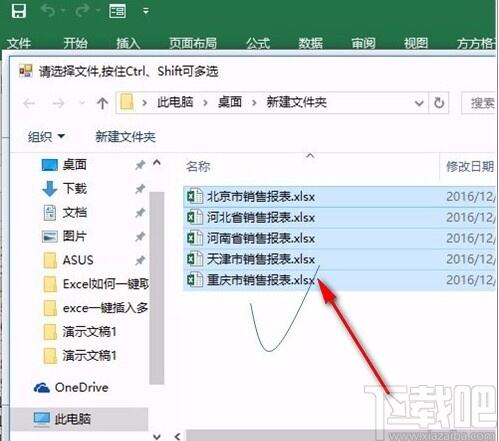Click the navigation pane vertical scrollbar
499x441 pixels.
157,288
